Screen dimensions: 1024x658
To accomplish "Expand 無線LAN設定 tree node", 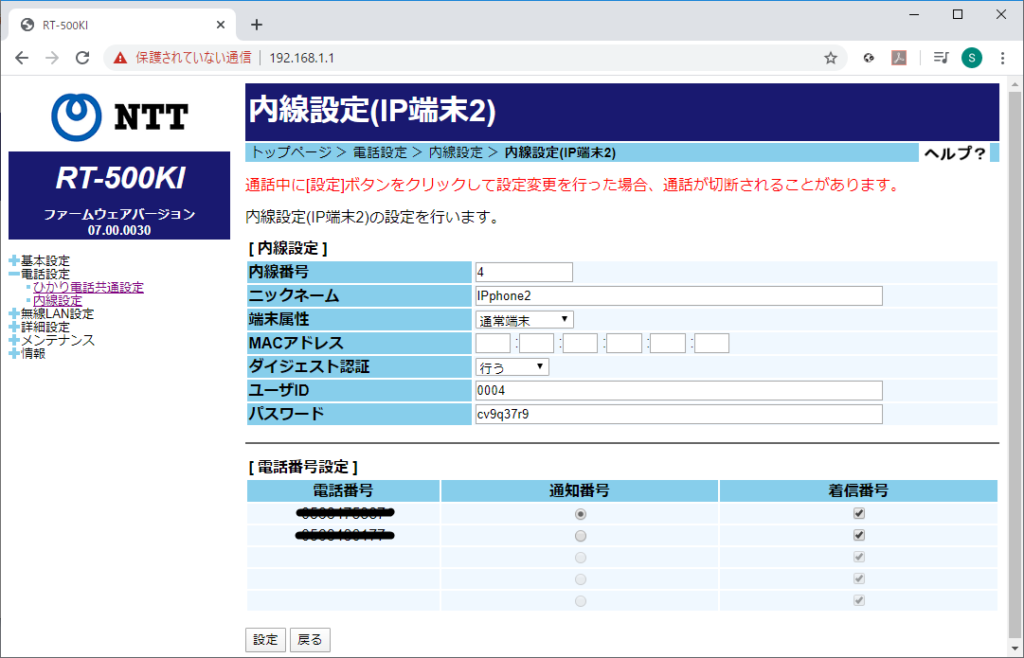I will 14,314.
